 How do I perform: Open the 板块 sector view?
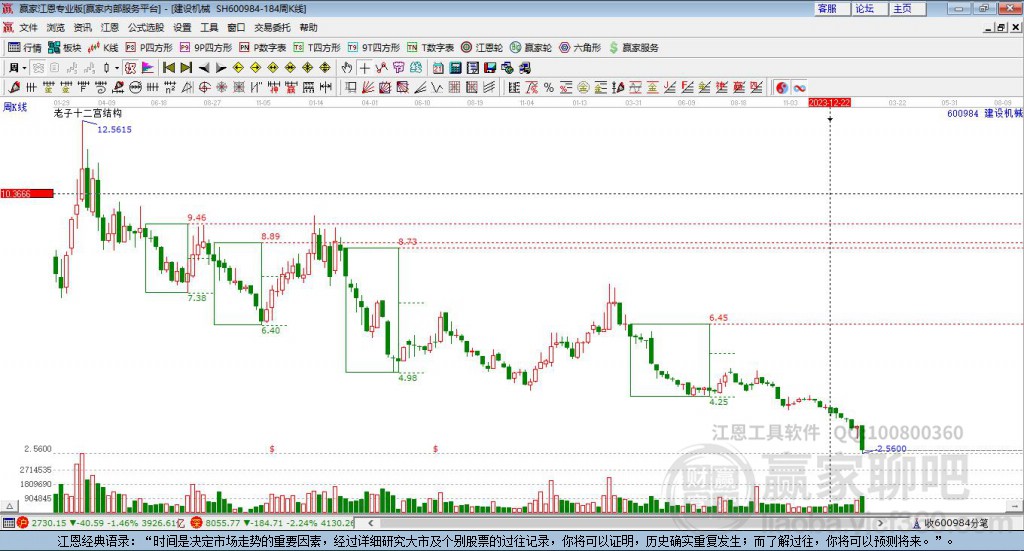[x=65, y=48]
